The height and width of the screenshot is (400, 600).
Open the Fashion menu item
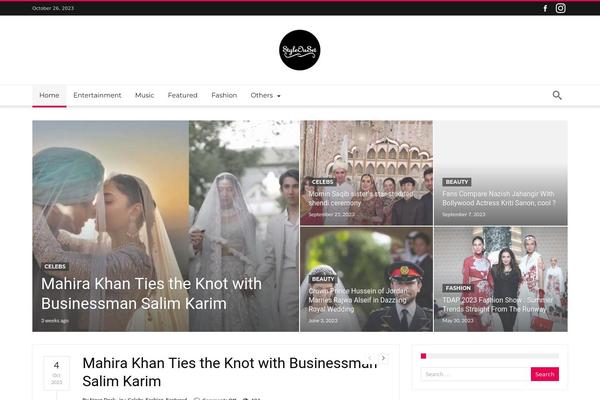coord(224,95)
